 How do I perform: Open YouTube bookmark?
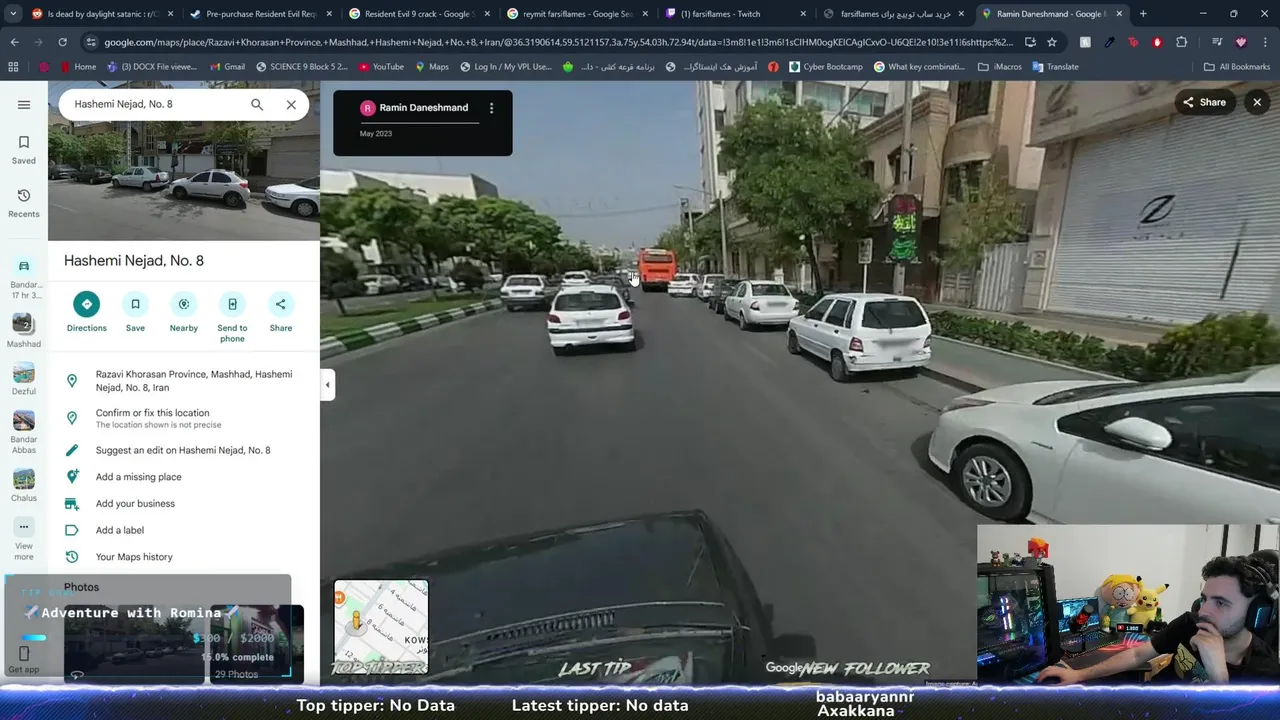(380, 67)
